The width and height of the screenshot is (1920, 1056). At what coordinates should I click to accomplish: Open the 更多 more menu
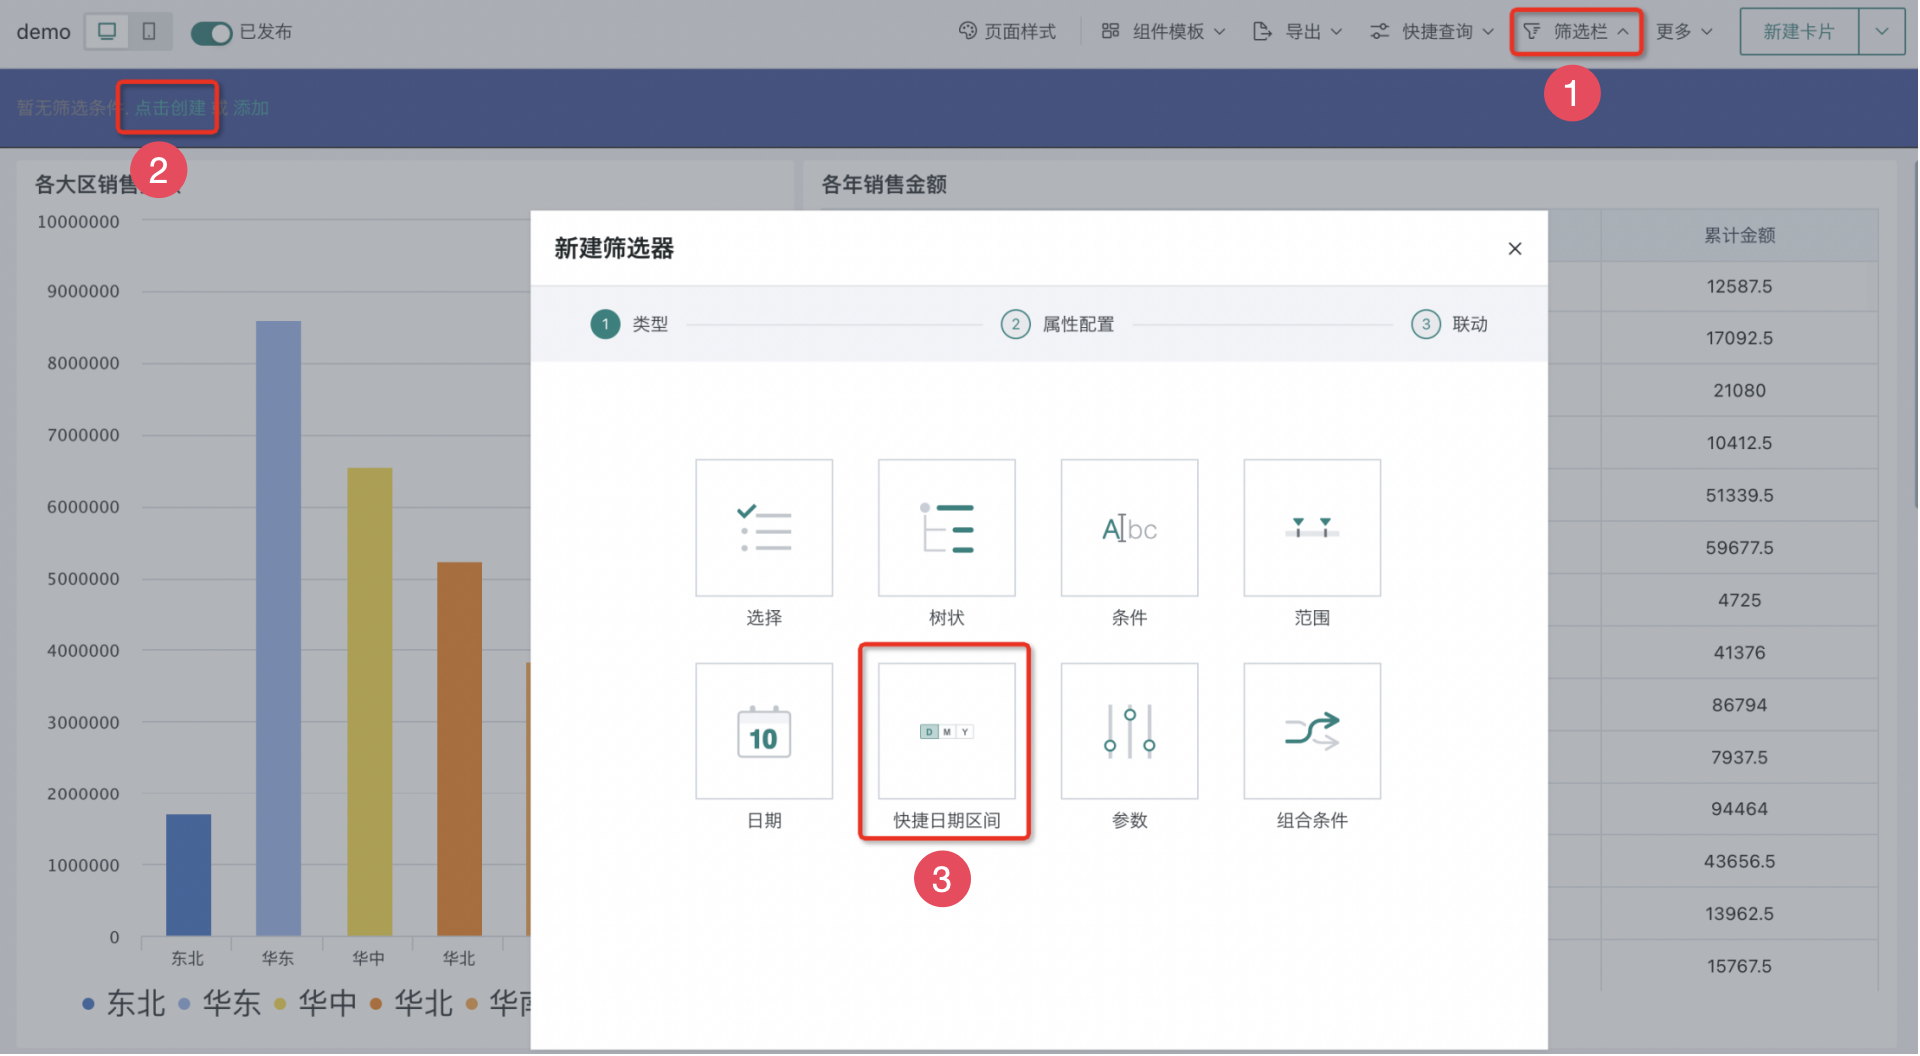tap(1684, 32)
